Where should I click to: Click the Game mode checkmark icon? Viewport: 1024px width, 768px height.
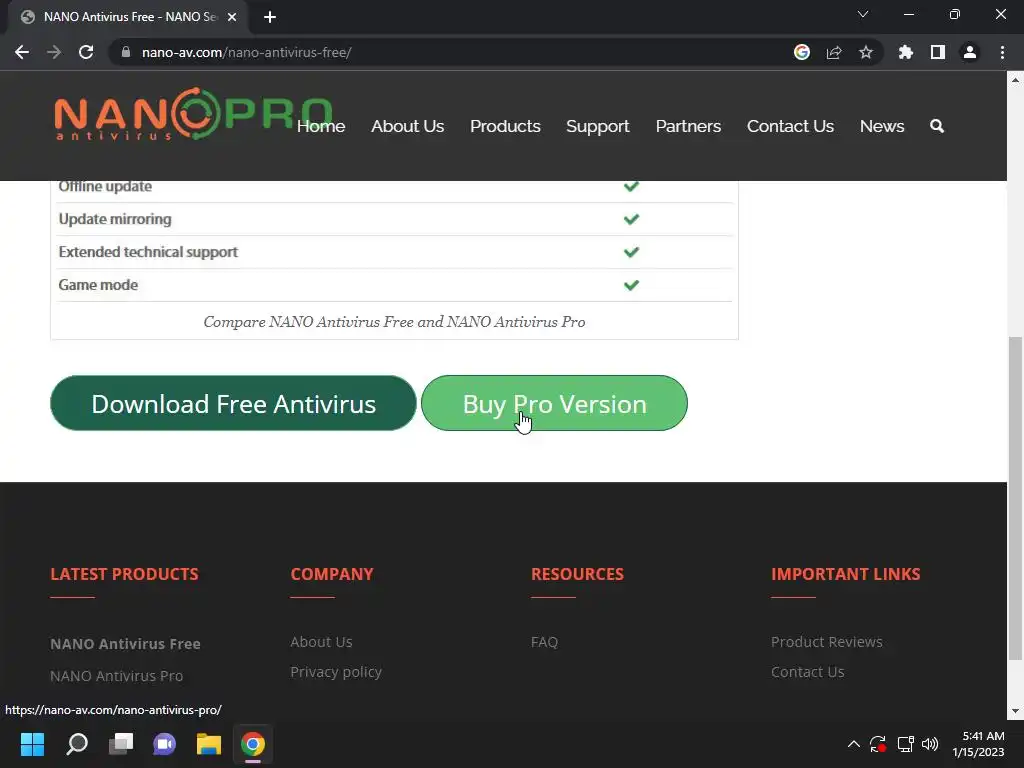coord(631,285)
